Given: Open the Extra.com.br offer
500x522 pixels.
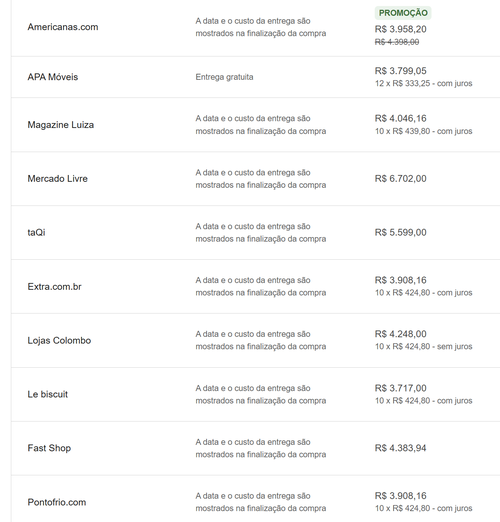Looking at the screenshot, I should coord(54,287).
